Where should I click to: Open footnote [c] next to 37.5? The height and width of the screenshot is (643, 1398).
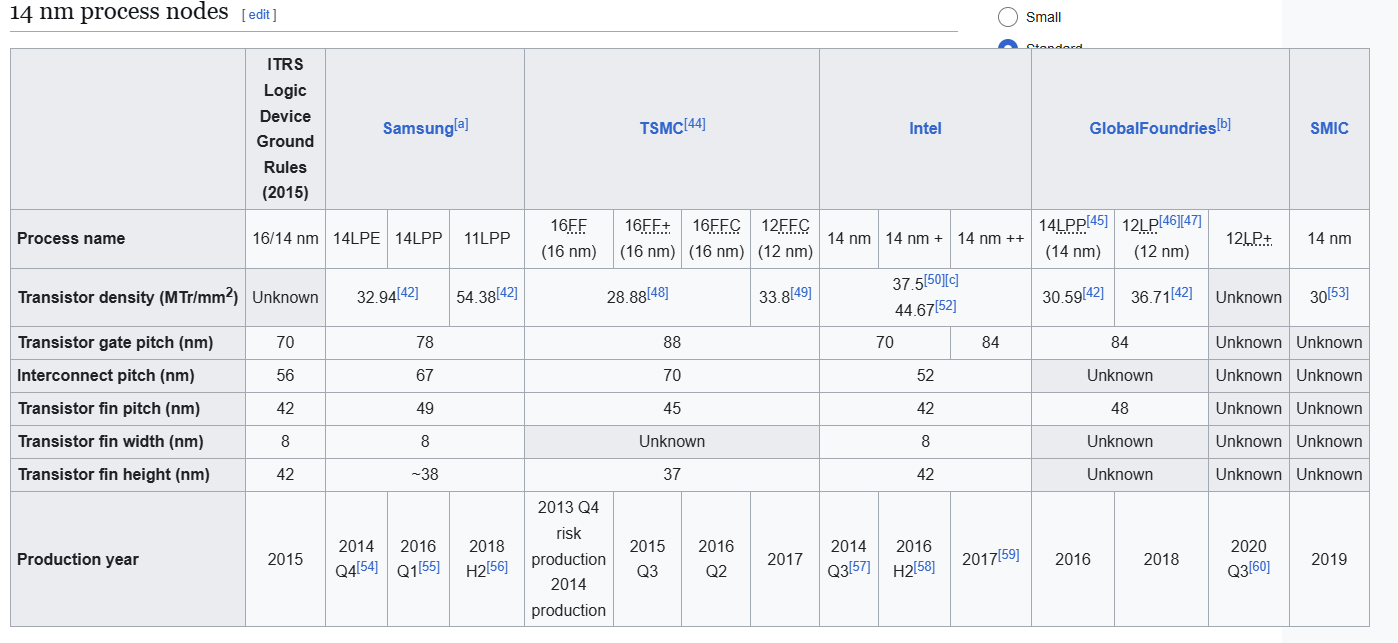tap(952, 279)
